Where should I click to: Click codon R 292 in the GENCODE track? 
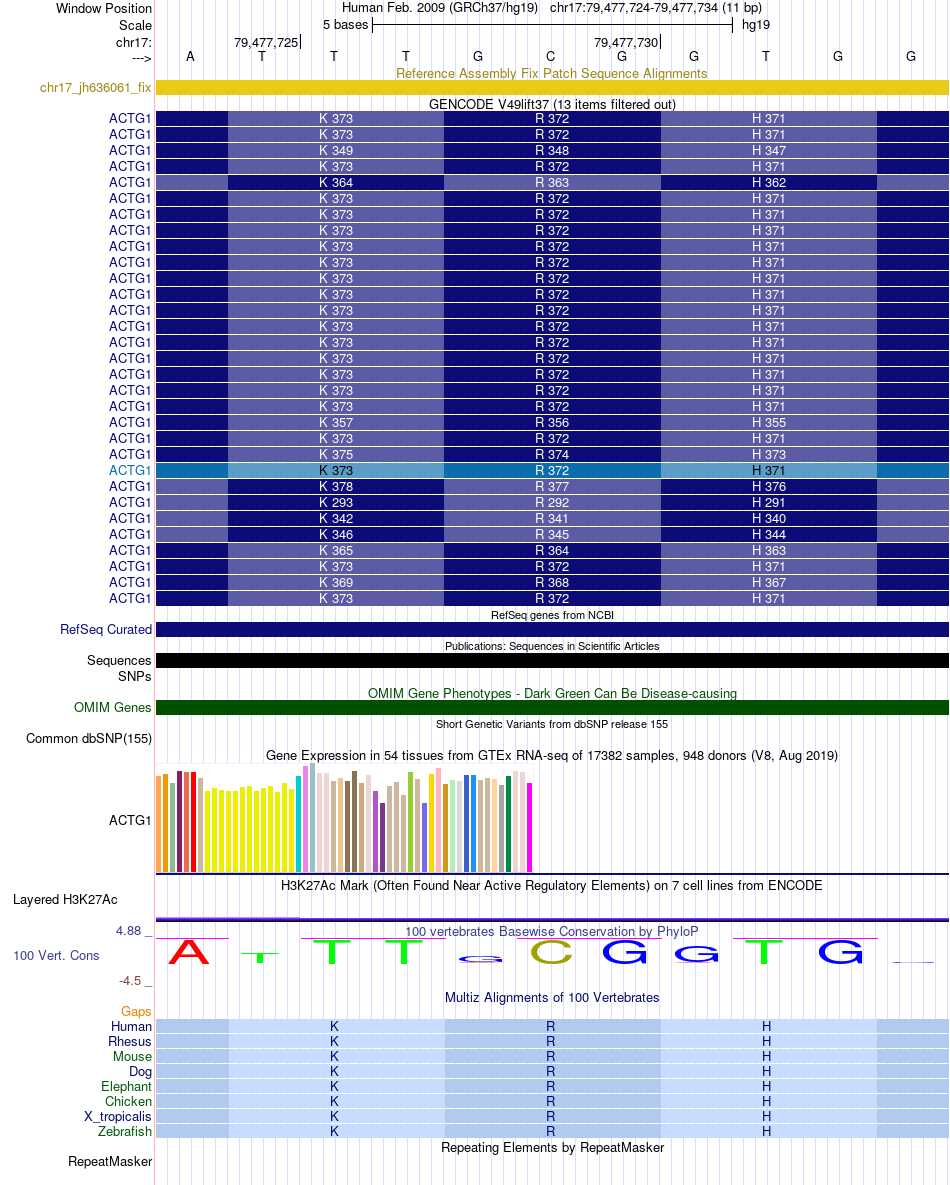coord(552,503)
